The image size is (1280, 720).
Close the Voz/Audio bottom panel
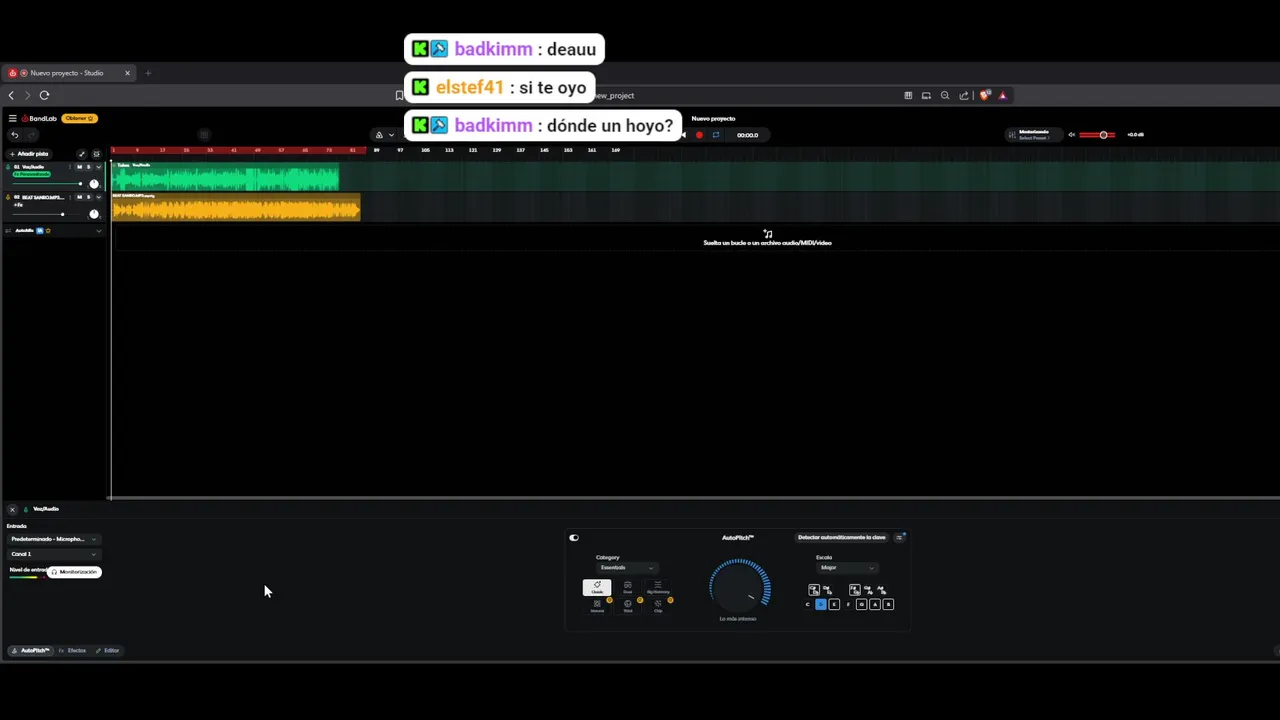(x=12, y=509)
